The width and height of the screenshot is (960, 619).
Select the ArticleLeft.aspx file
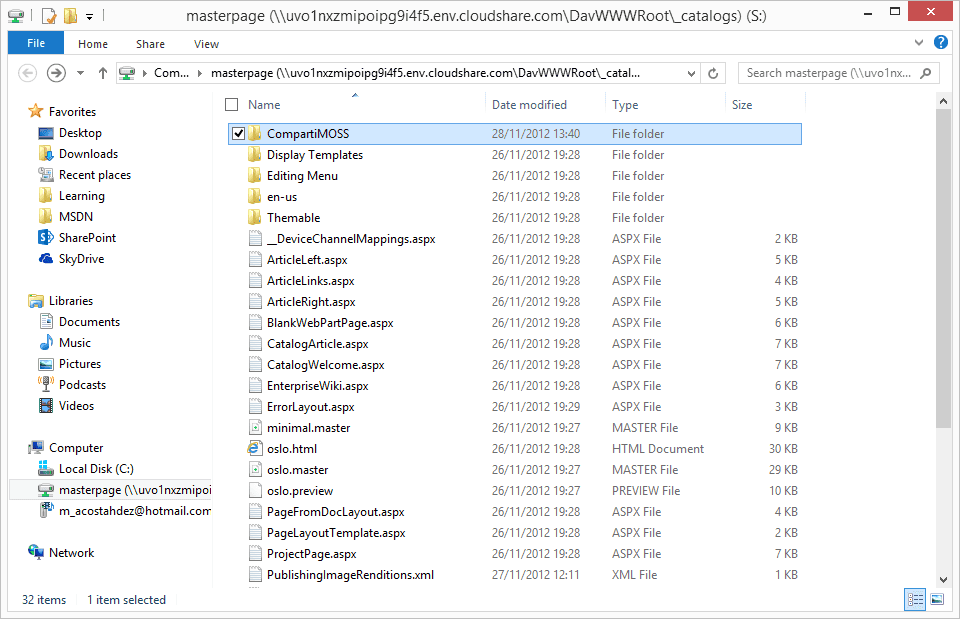[307, 260]
